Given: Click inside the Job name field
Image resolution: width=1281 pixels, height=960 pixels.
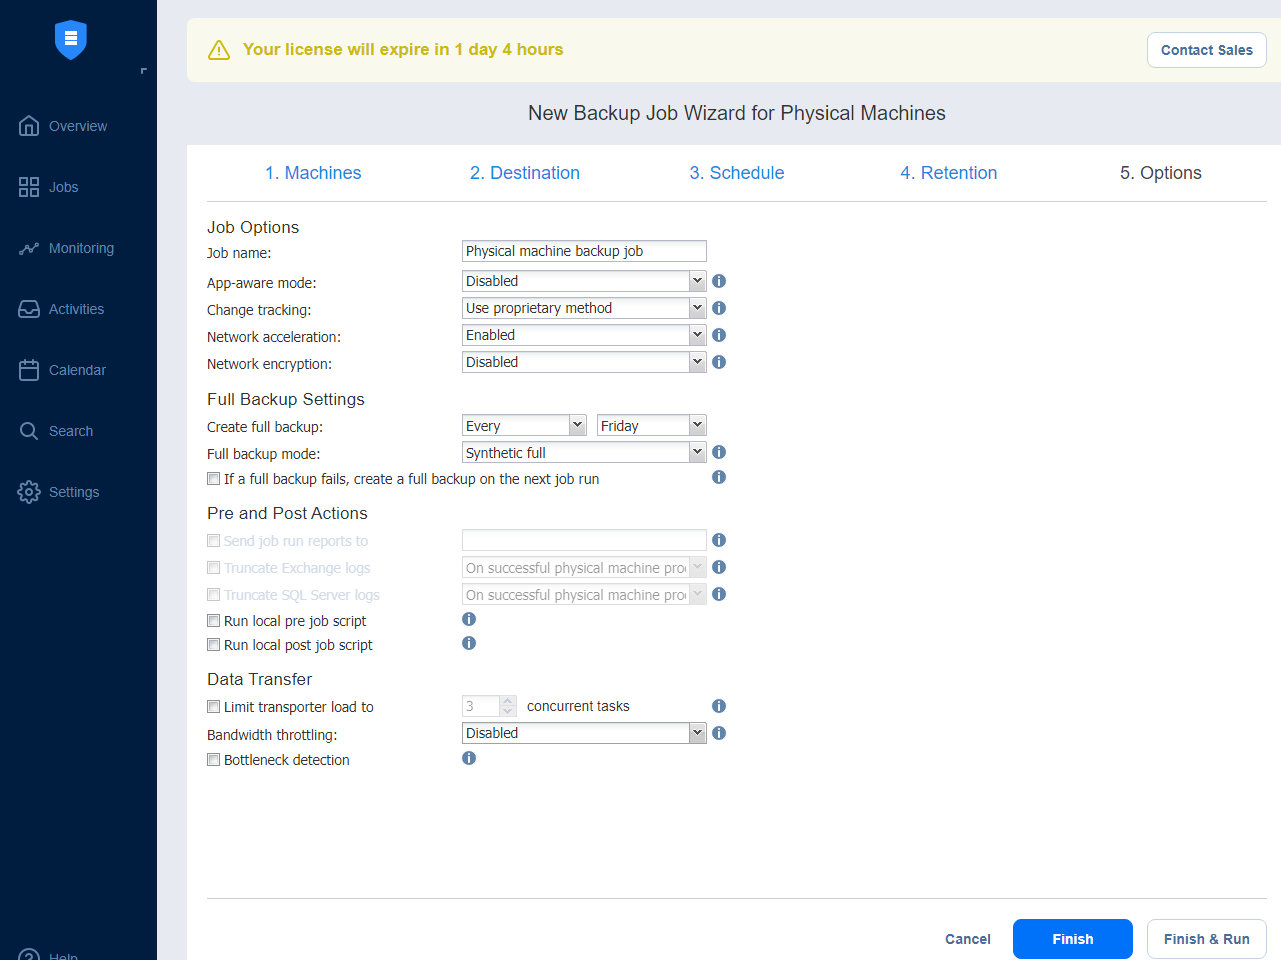Looking at the screenshot, I should coord(583,251).
